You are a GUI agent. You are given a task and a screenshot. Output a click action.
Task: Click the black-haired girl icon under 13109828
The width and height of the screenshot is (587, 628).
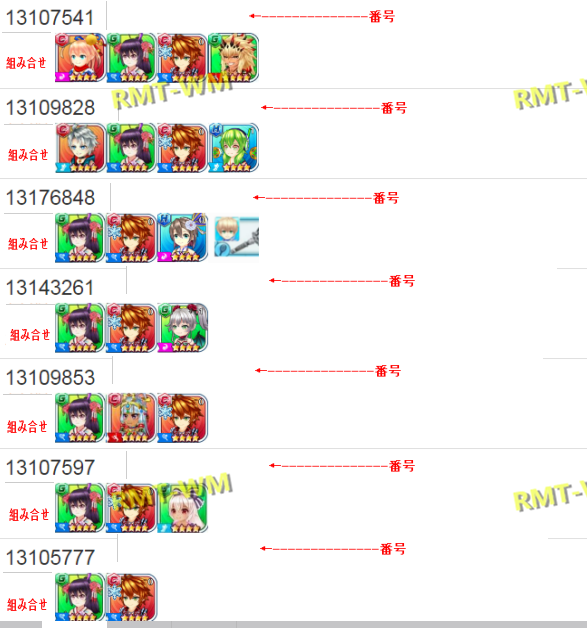pyautogui.click(x=131, y=148)
